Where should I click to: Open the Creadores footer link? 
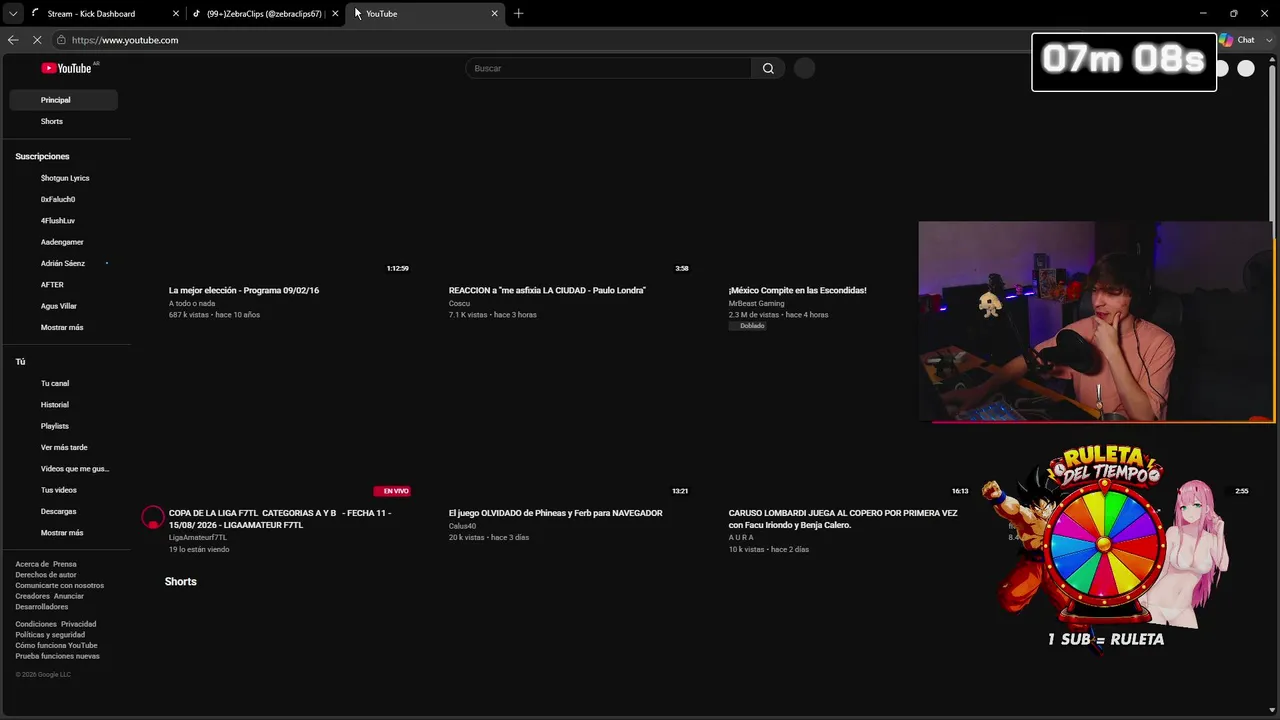click(x=32, y=596)
